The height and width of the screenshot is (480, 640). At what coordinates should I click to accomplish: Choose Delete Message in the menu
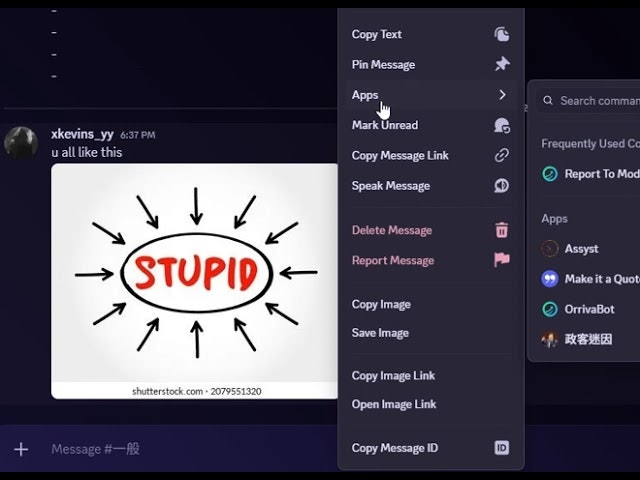coord(431,230)
